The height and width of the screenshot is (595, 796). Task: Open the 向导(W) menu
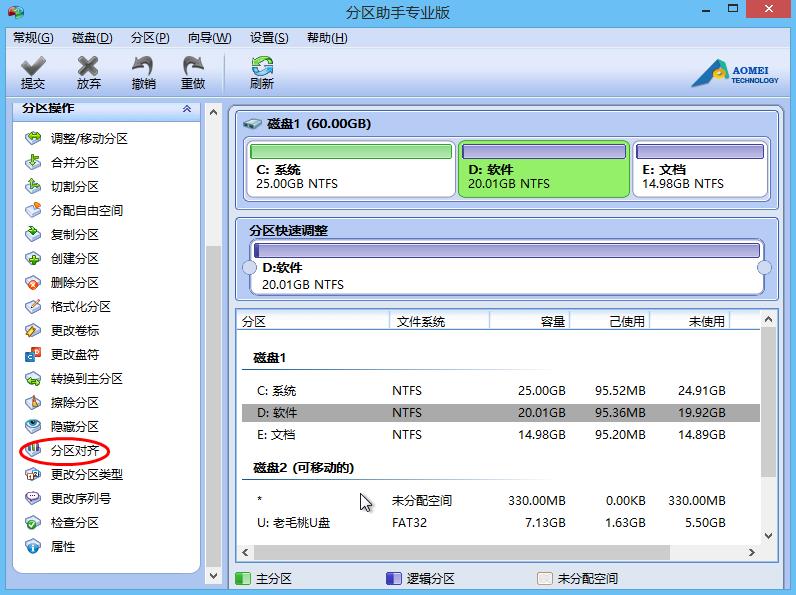point(209,38)
